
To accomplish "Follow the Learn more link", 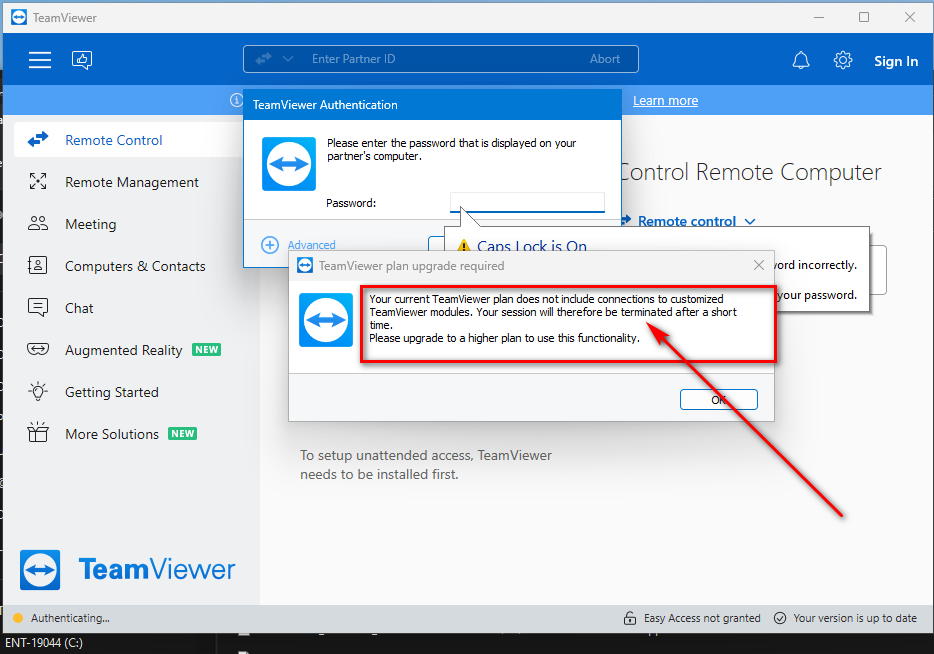I will point(665,101).
